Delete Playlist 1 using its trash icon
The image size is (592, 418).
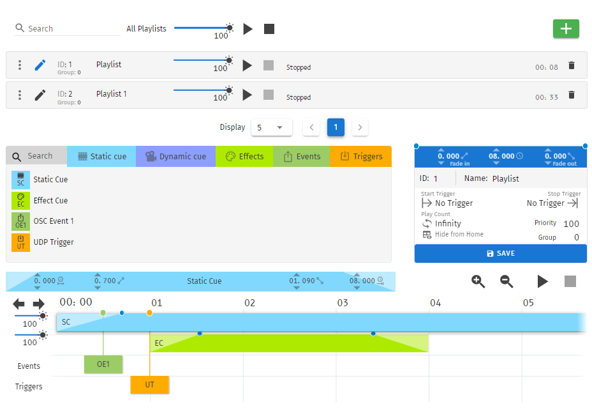click(571, 95)
